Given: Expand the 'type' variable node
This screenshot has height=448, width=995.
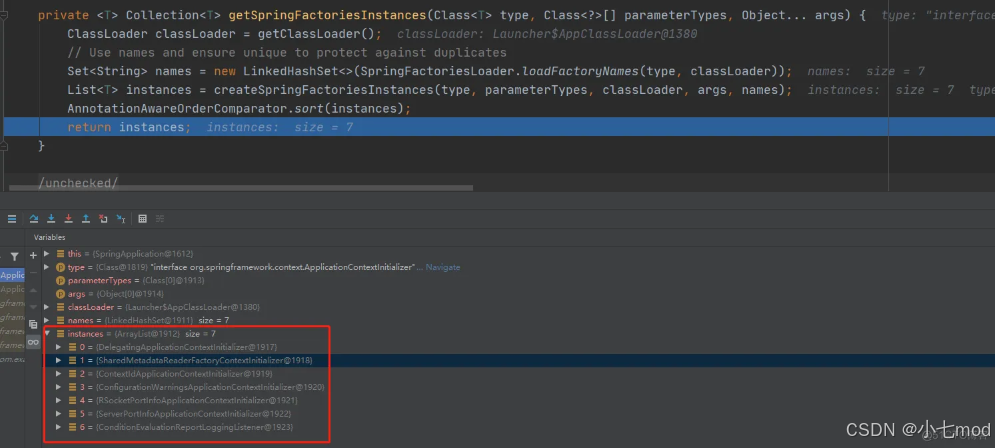Looking at the screenshot, I should click(46, 267).
